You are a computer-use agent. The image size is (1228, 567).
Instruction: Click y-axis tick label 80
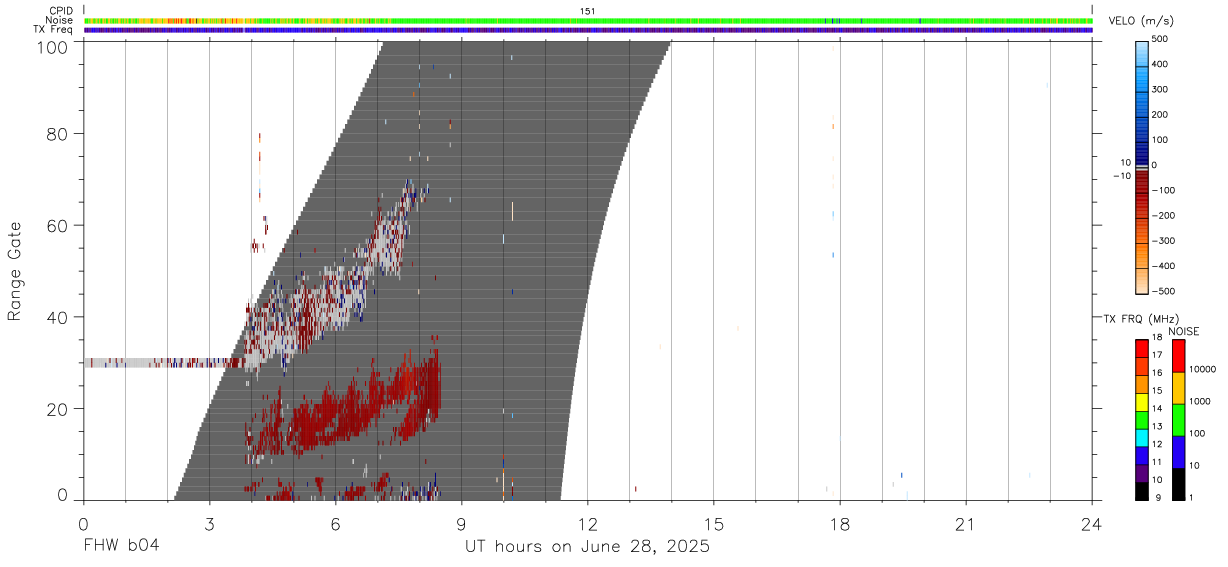click(57, 133)
